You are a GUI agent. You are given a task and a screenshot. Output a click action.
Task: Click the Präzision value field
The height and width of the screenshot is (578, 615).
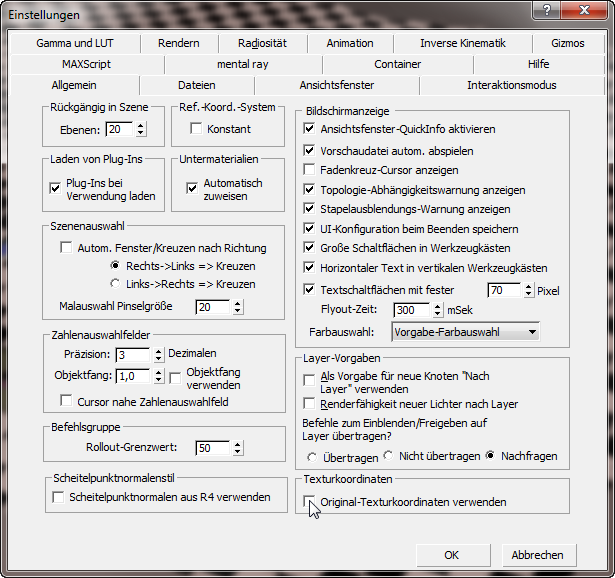(x=133, y=354)
